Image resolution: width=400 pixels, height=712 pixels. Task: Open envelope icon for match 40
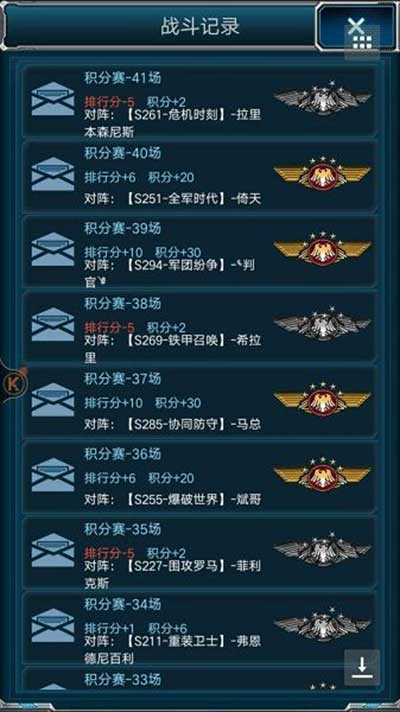(53, 174)
